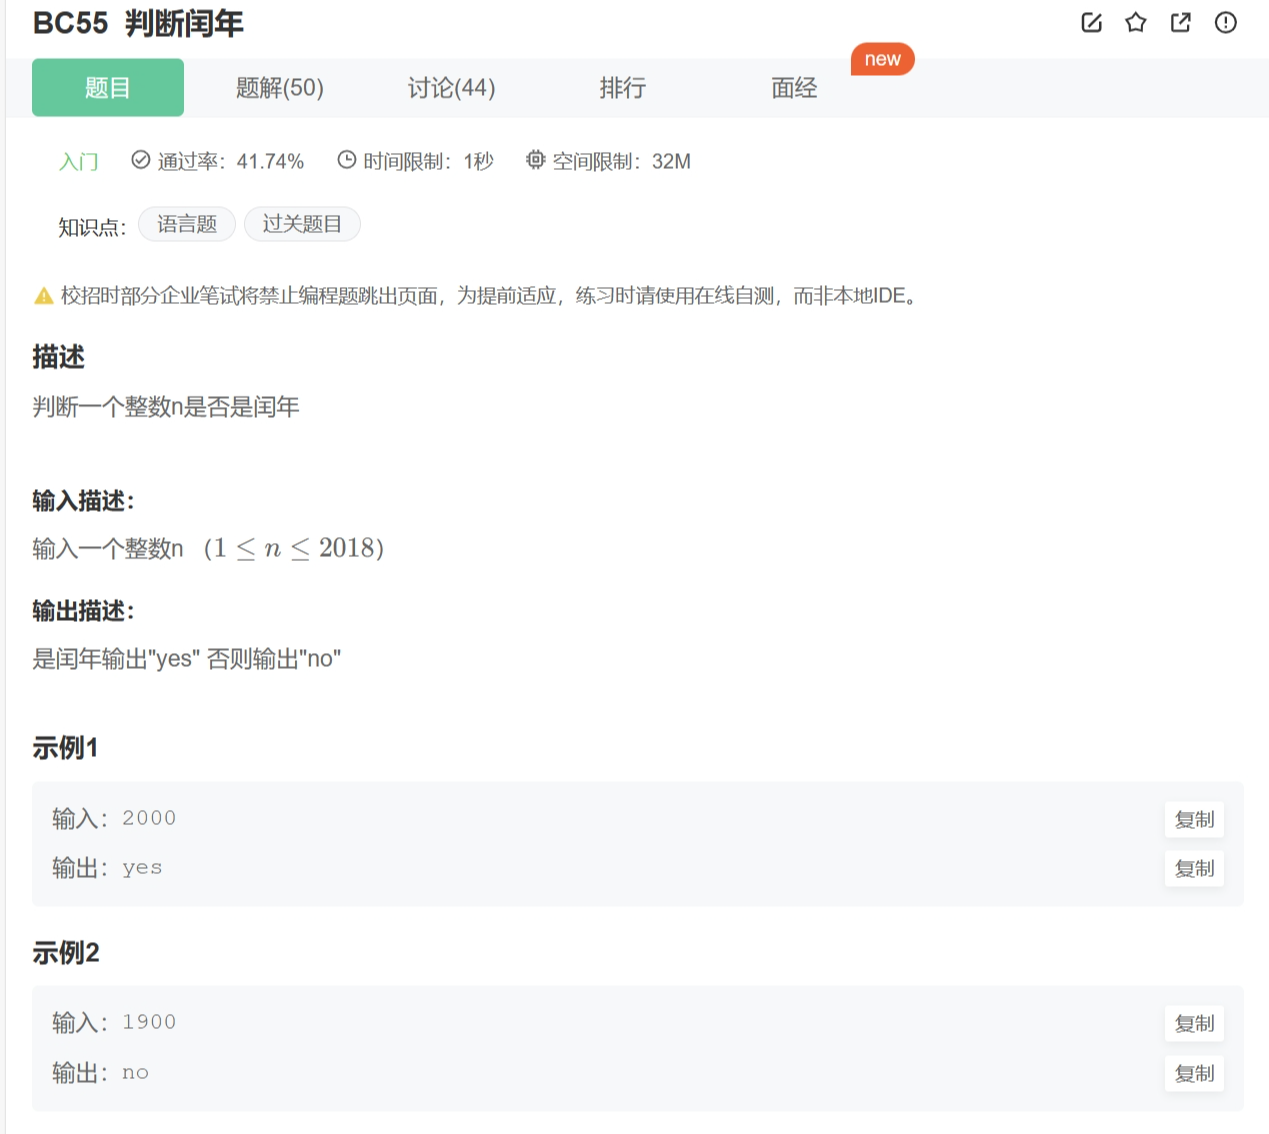This screenshot has width=1269, height=1134.
Task: Click the yellow warning triangle icon
Action: pyautogui.click(x=42, y=295)
